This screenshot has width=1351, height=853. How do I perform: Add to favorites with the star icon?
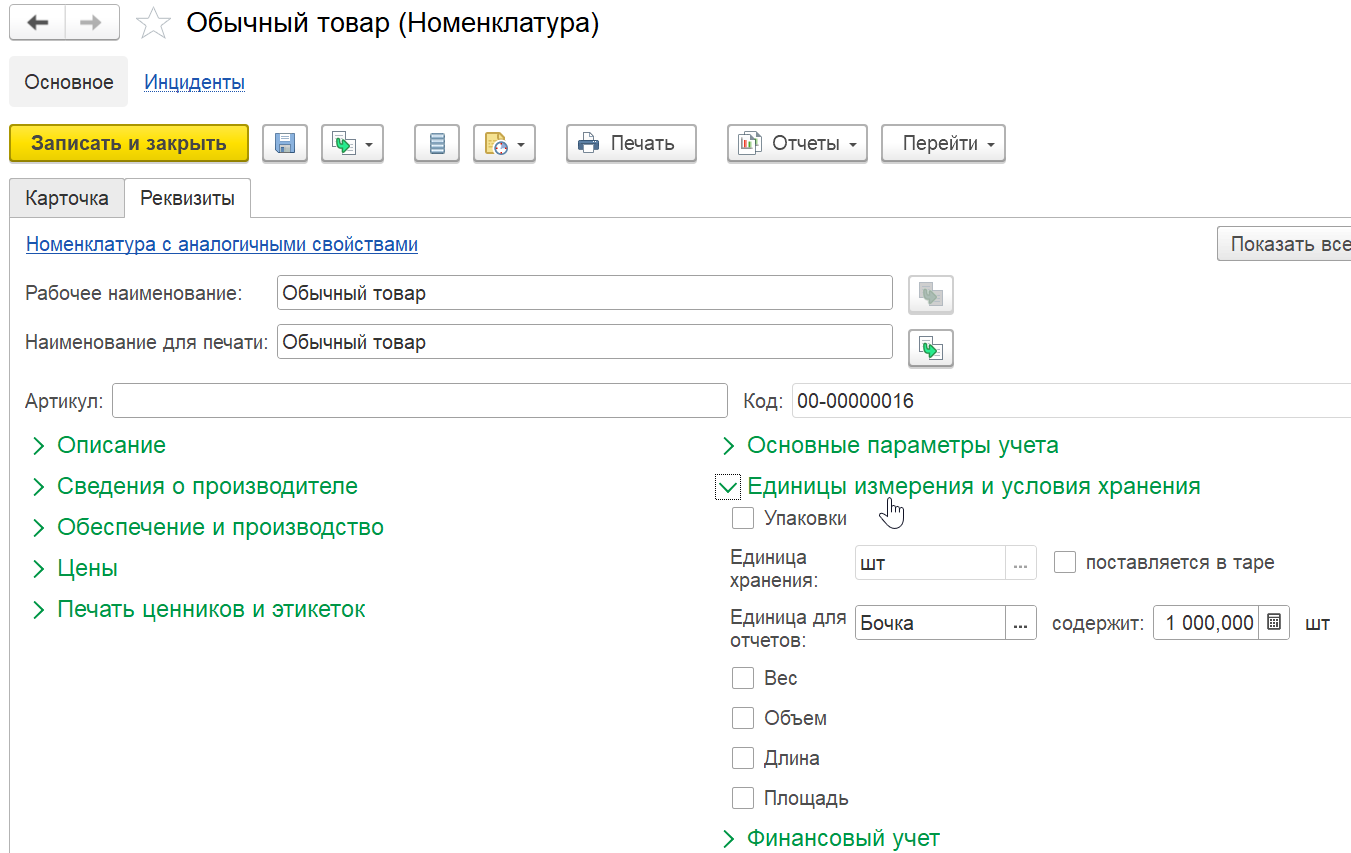(153, 24)
